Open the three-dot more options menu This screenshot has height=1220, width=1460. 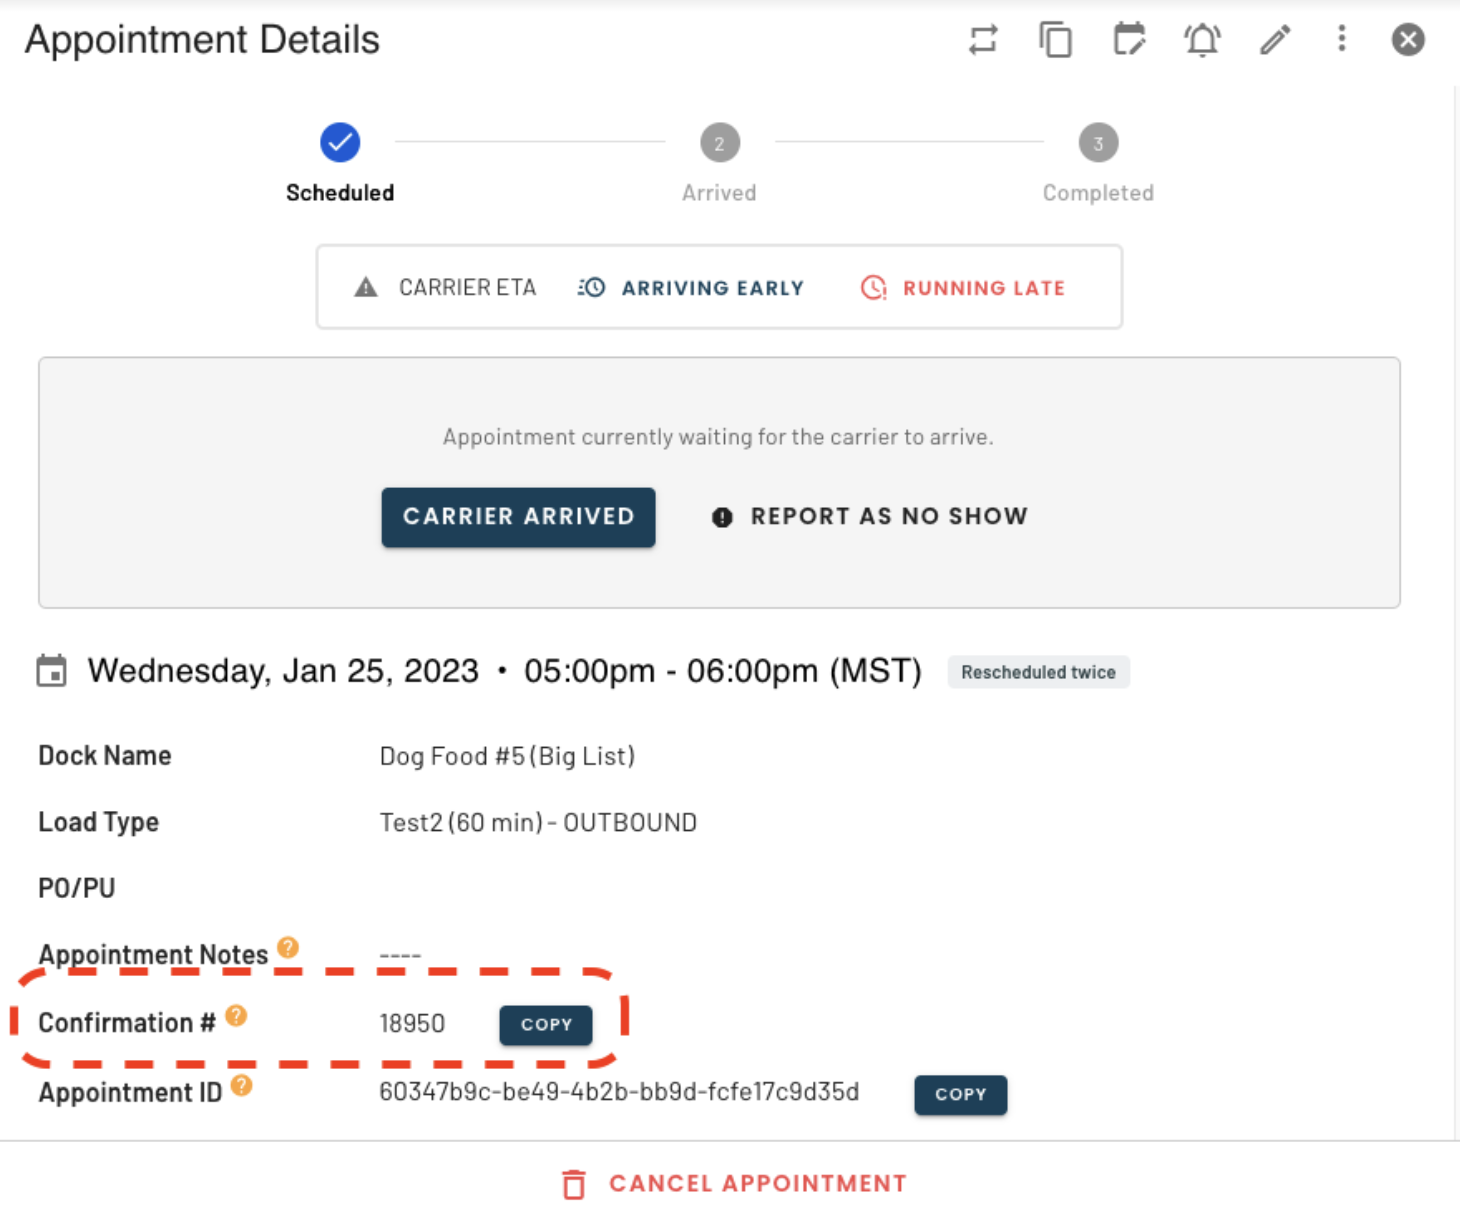coord(1342,39)
